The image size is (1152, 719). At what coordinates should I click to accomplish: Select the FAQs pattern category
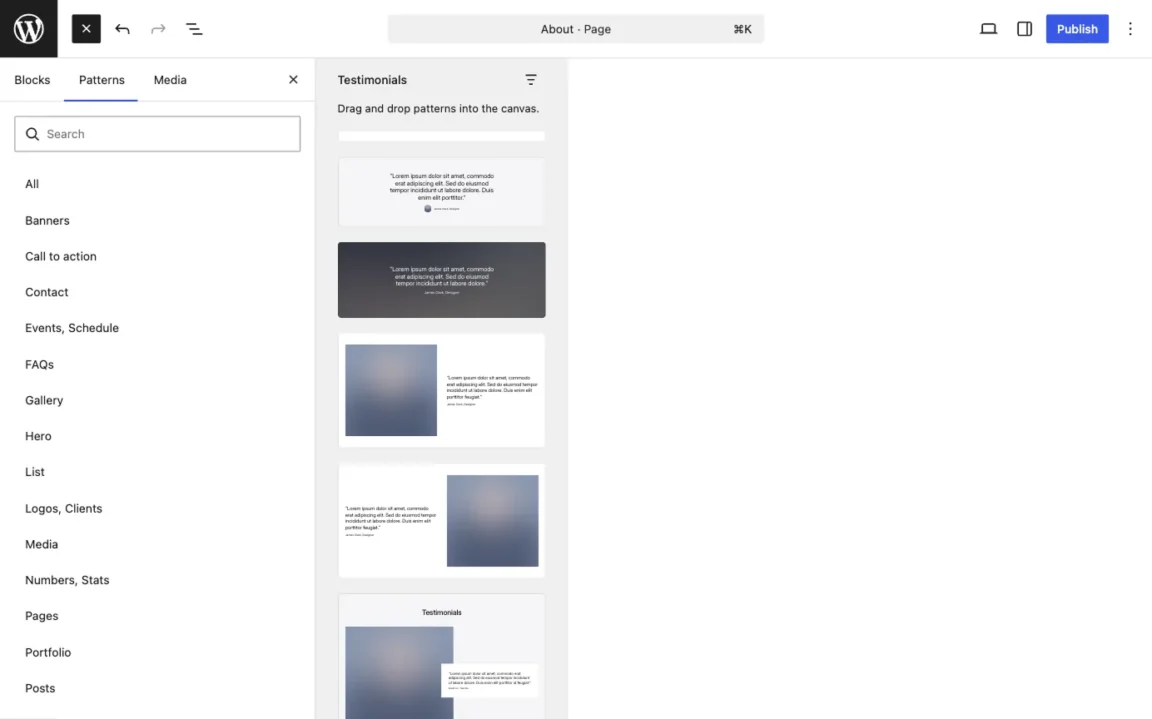tap(39, 364)
